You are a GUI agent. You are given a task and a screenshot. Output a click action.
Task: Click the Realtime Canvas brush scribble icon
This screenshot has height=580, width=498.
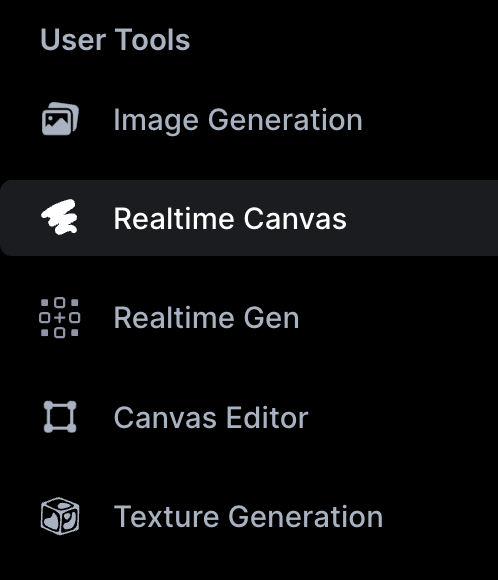pos(60,218)
